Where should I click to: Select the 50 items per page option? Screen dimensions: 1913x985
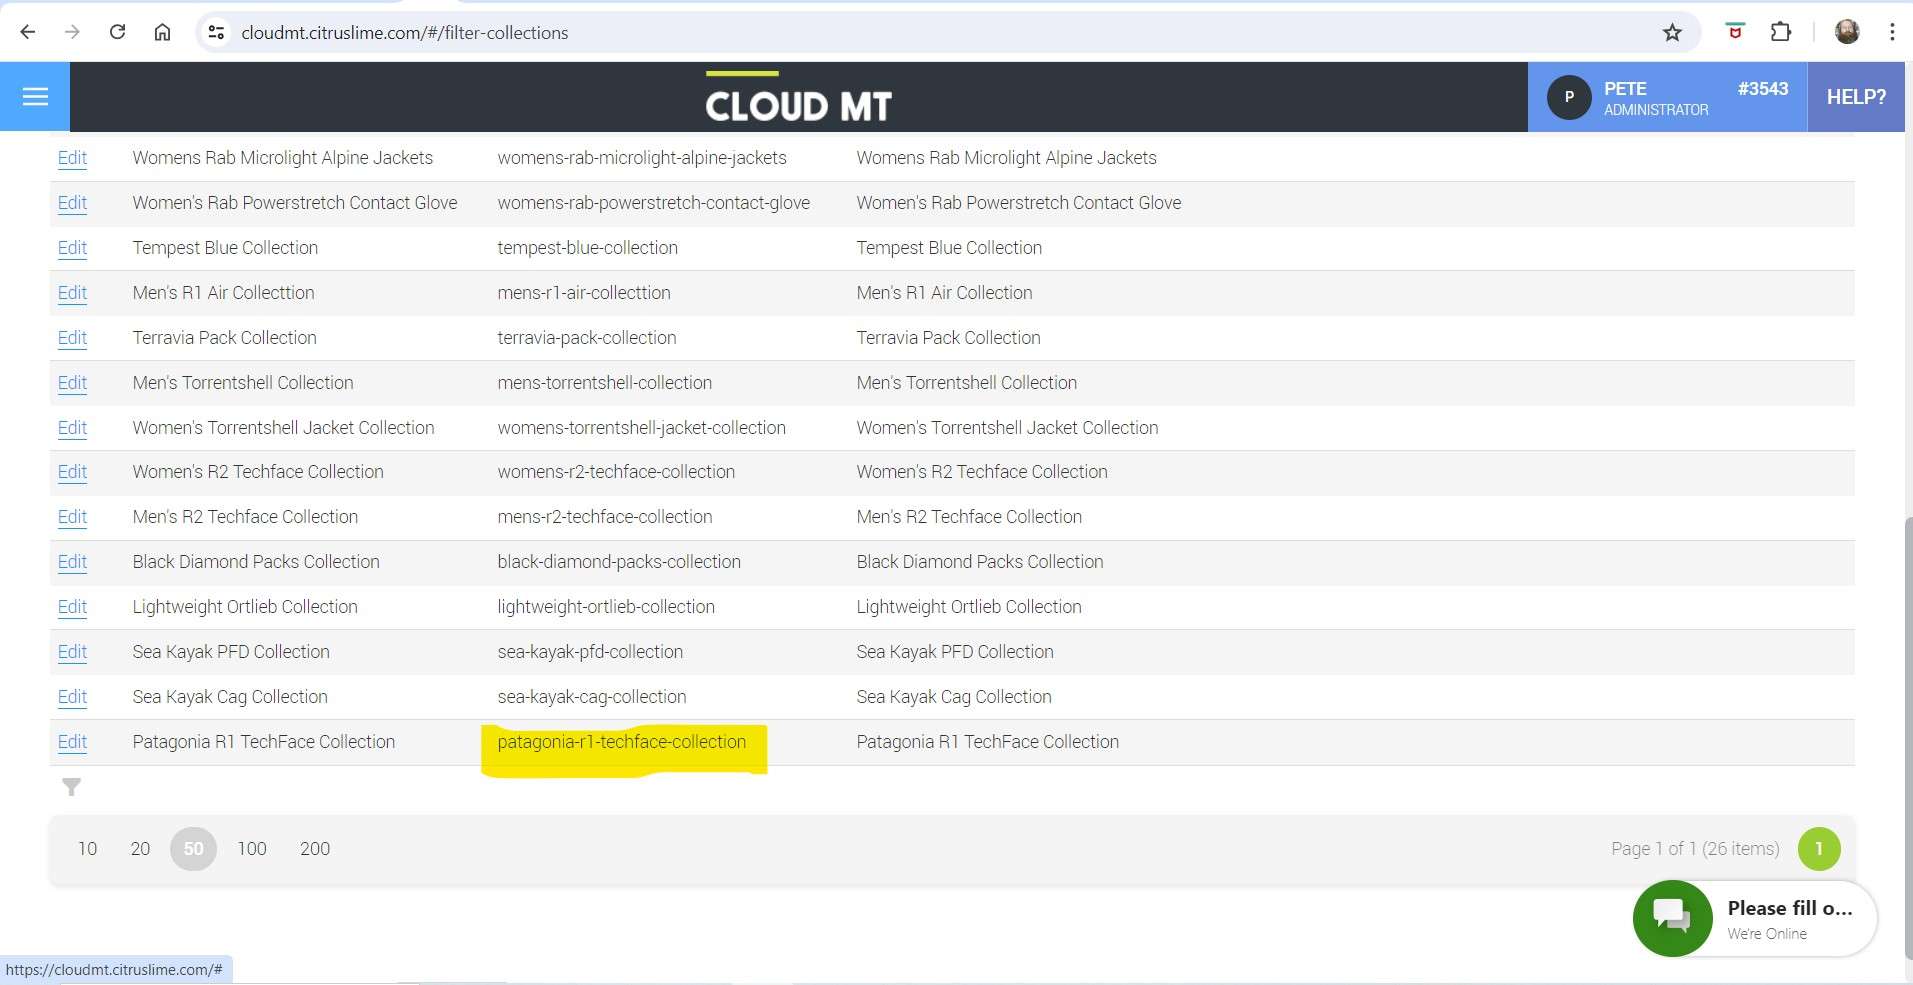coord(193,849)
